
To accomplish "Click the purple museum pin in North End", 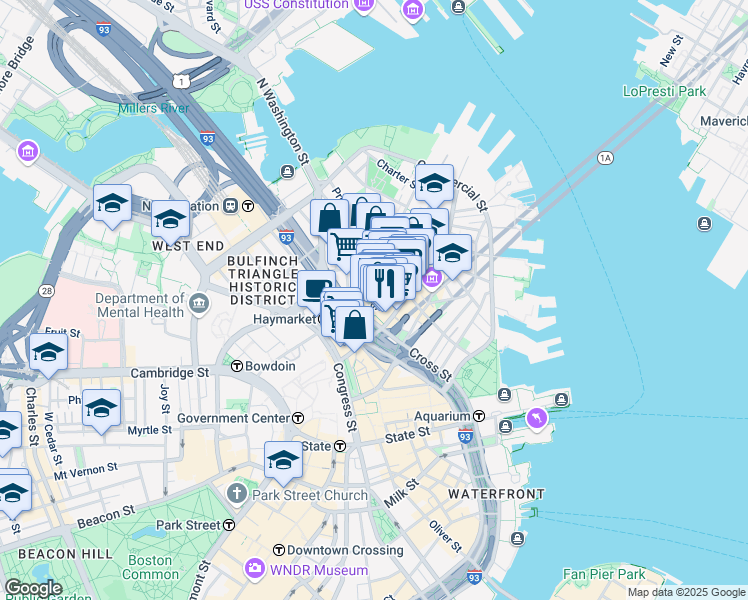I will [432, 278].
